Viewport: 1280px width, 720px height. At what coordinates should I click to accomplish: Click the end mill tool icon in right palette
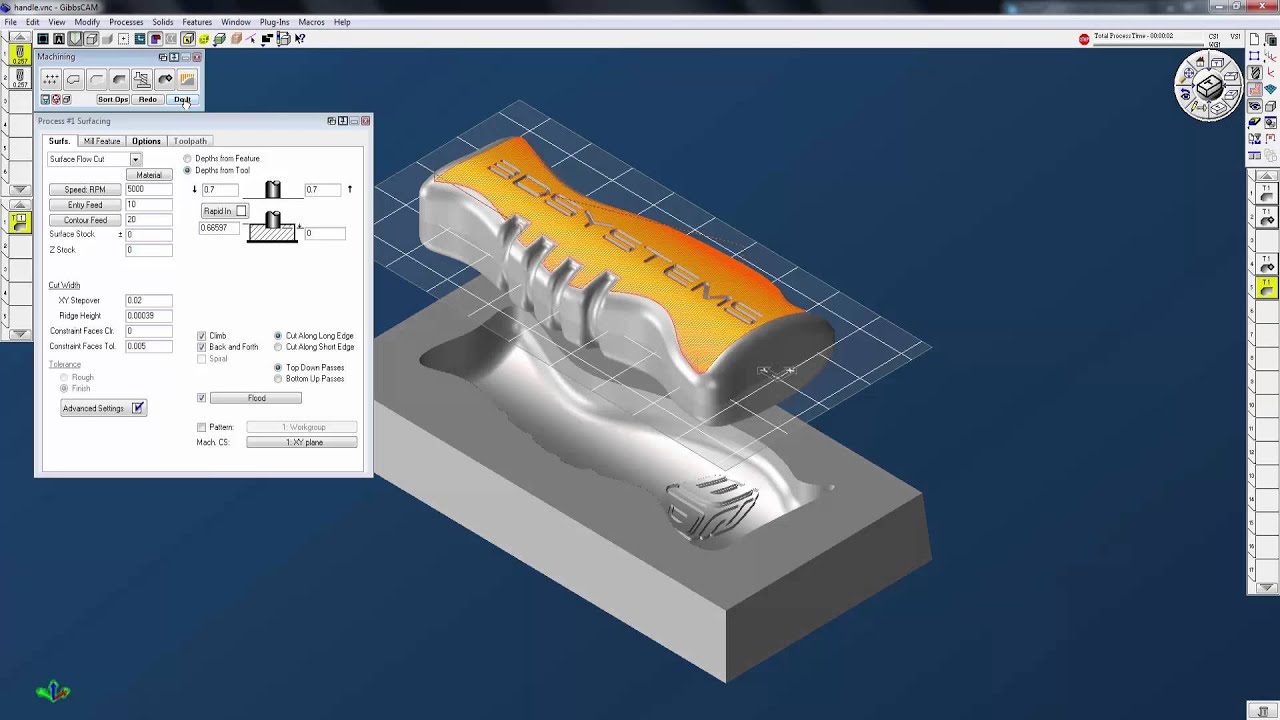[1255, 73]
